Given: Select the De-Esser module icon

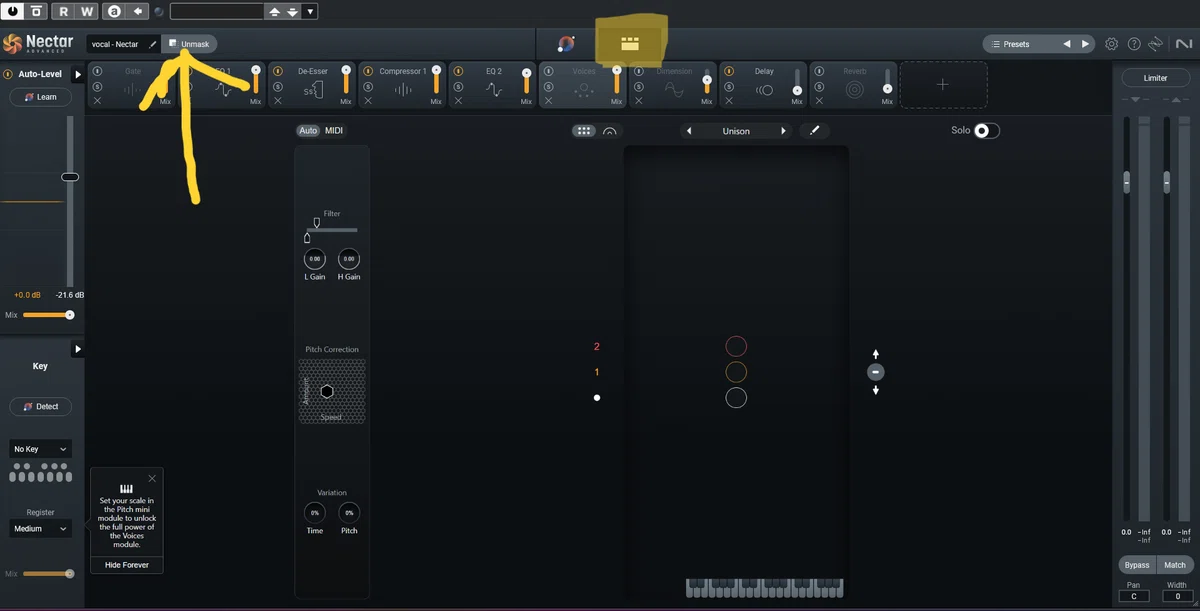Looking at the screenshot, I should [314, 90].
